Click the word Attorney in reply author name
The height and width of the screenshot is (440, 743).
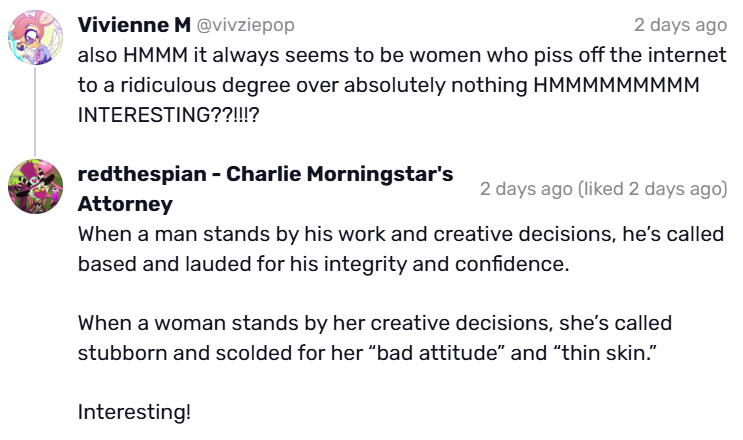(125, 204)
